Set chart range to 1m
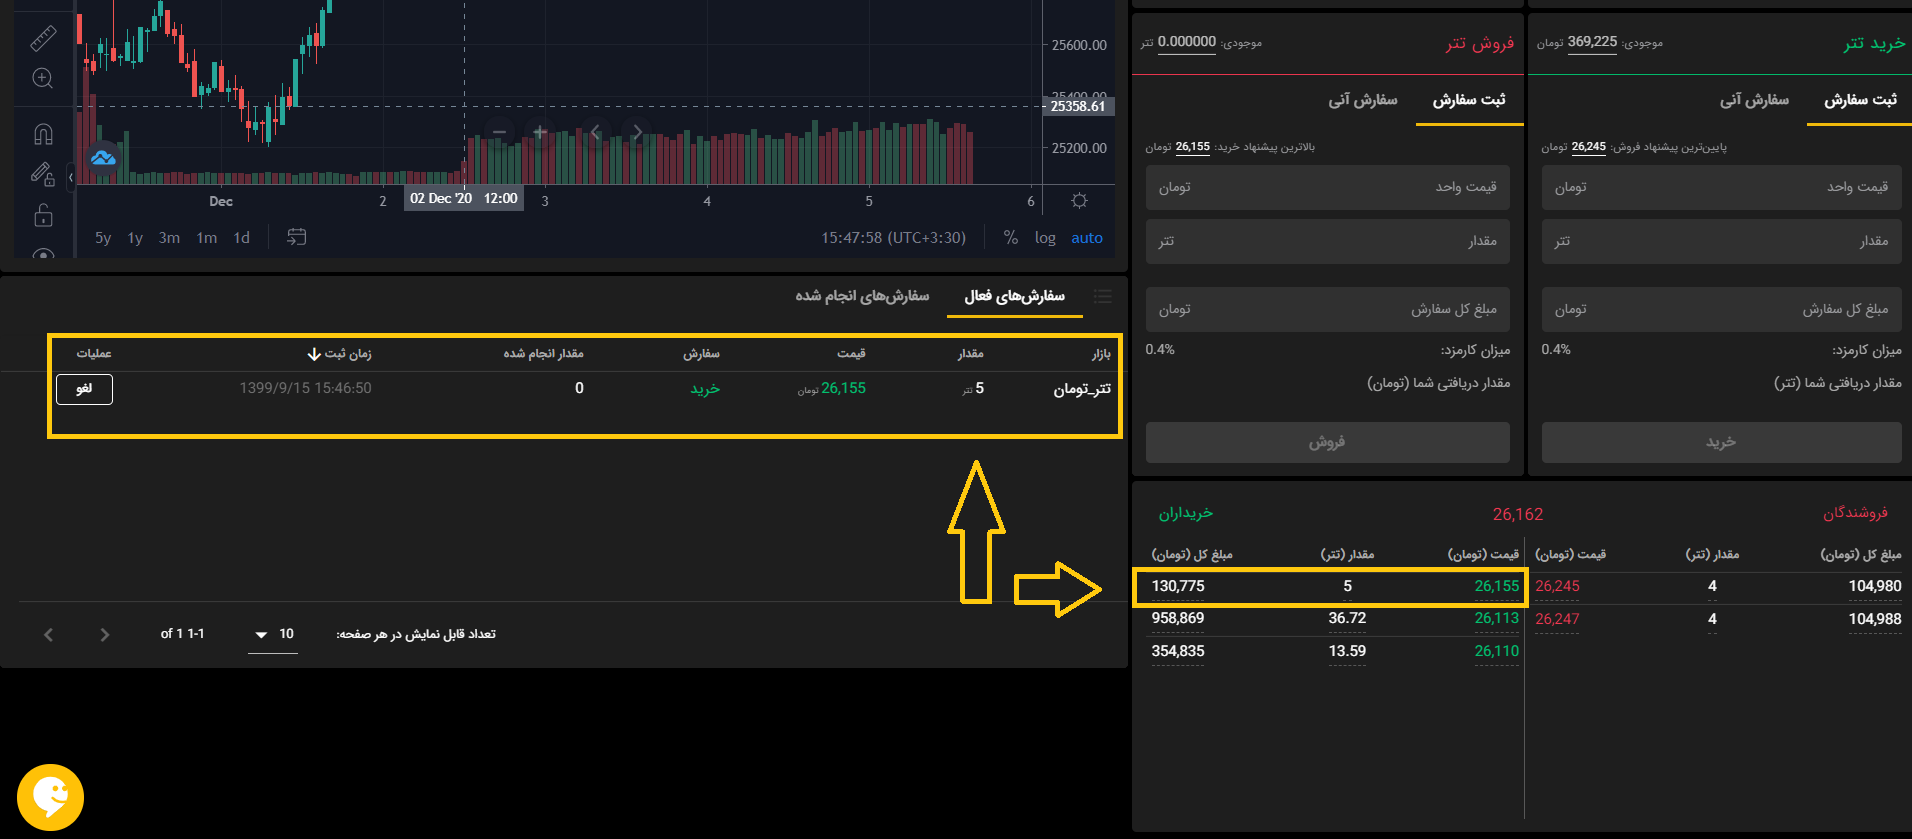 tap(207, 238)
